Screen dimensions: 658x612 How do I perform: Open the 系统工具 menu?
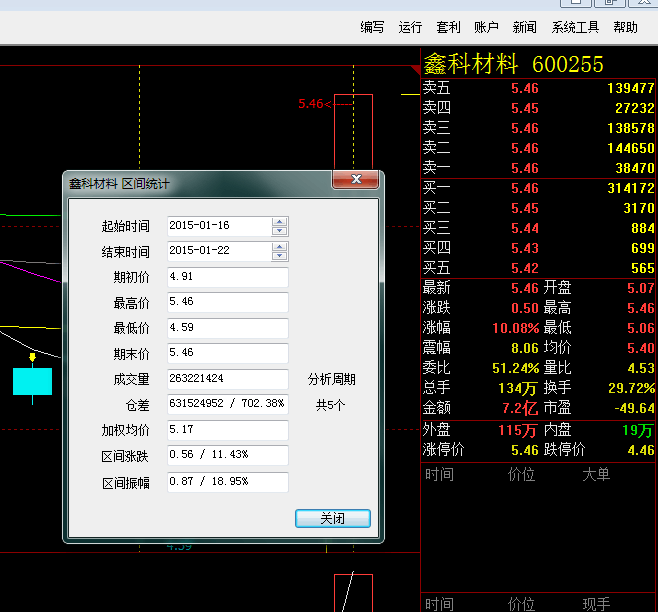[575, 27]
